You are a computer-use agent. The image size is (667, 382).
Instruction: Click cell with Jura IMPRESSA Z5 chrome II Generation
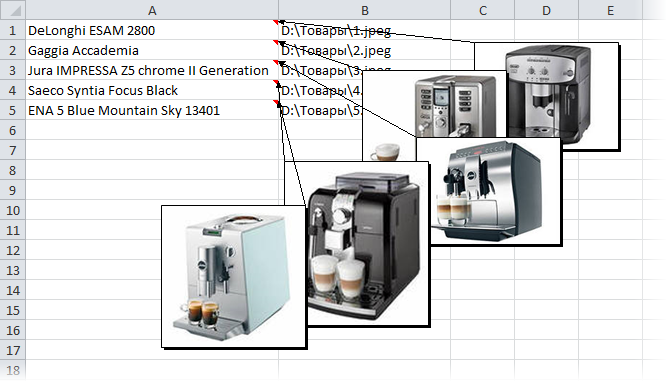click(152, 70)
